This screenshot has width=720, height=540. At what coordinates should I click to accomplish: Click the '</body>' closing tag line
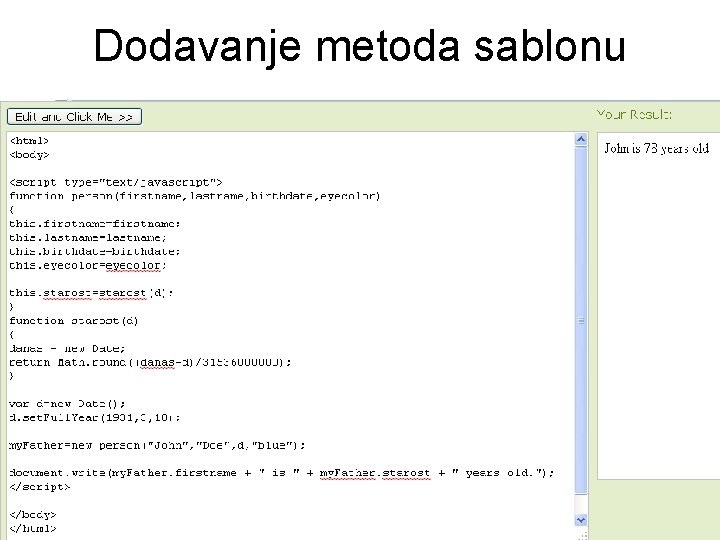[33, 515]
